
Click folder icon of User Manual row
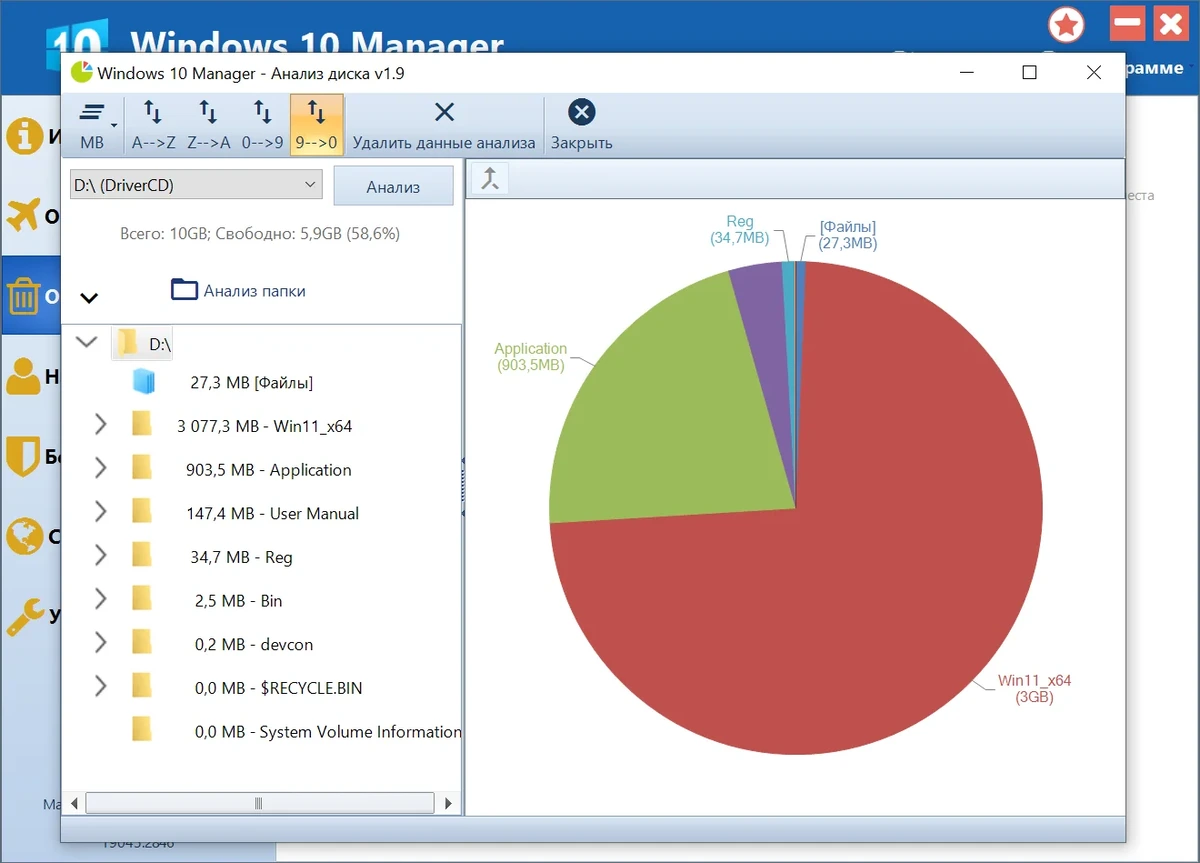coord(142,511)
